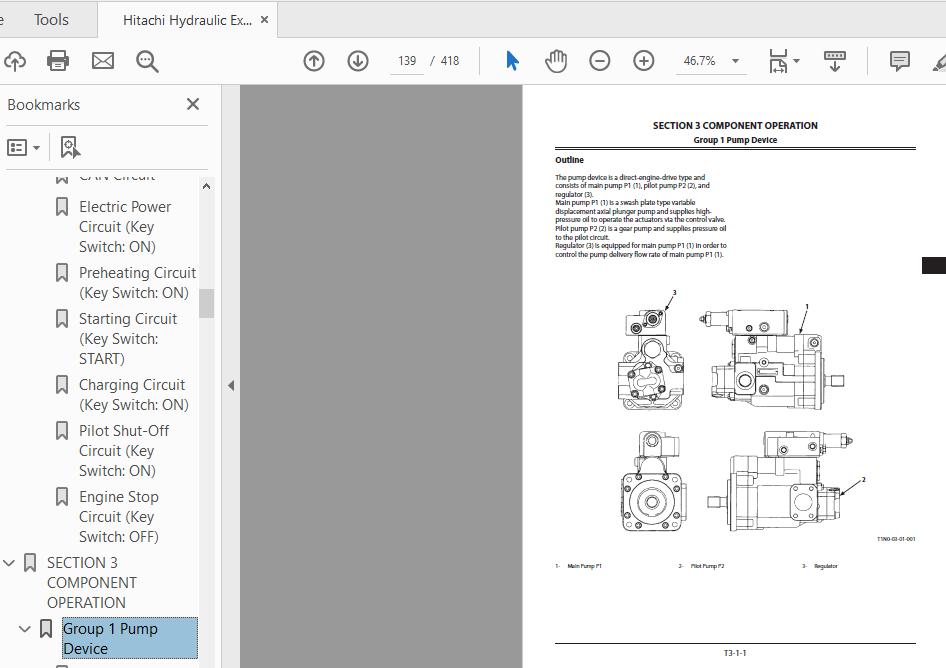Viewport: 946px width, 668px height.
Task: Click the fit page width icon
Action: click(778, 61)
